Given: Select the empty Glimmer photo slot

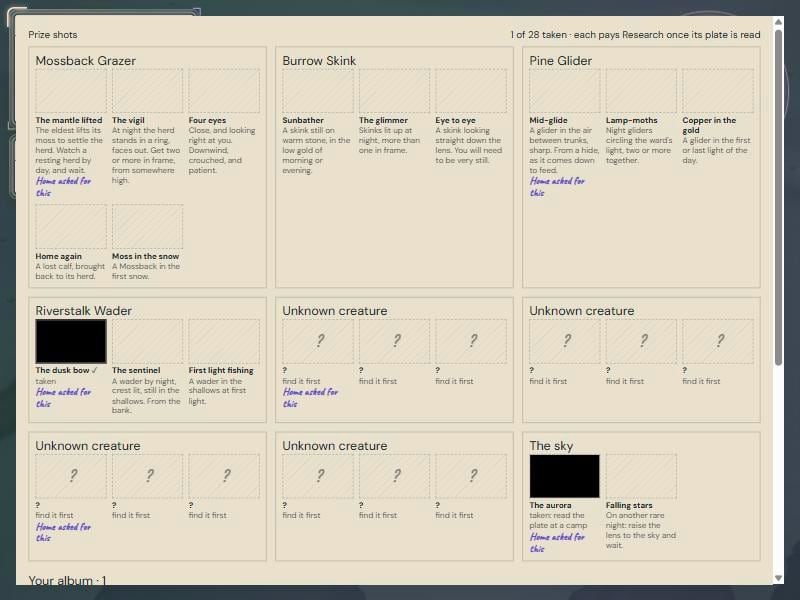Looking at the screenshot, I should pyautogui.click(x=394, y=91).
